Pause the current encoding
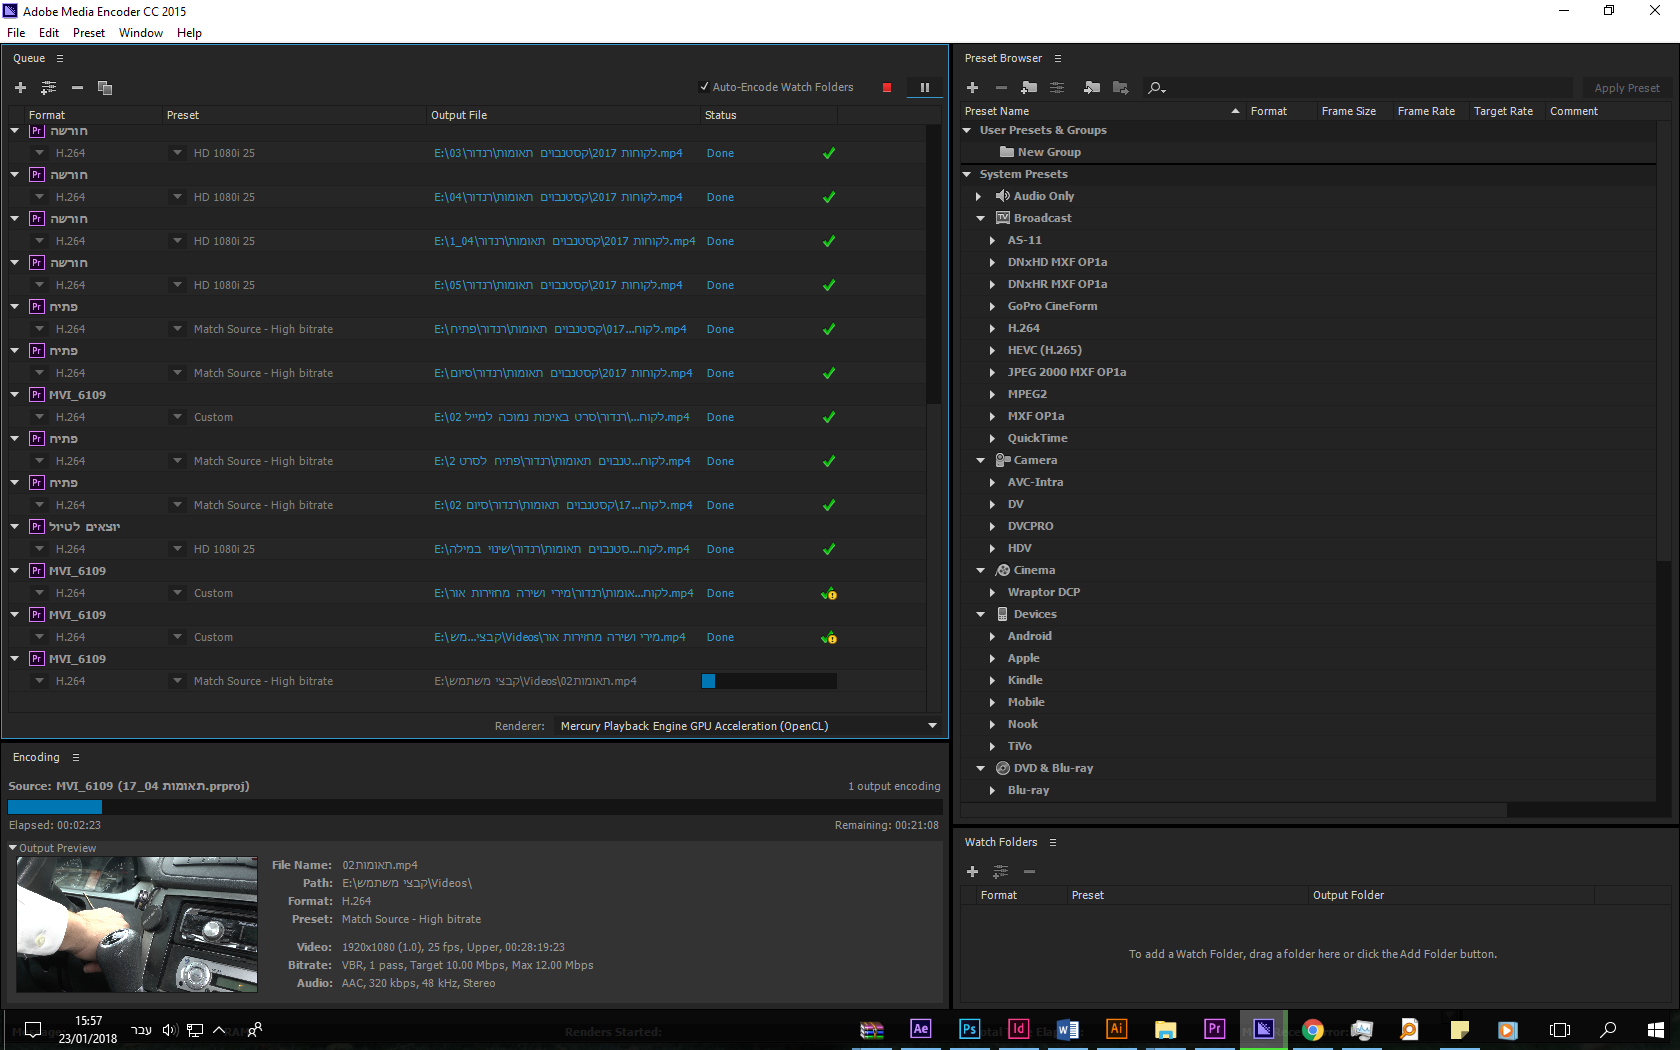 pos(925,88)
